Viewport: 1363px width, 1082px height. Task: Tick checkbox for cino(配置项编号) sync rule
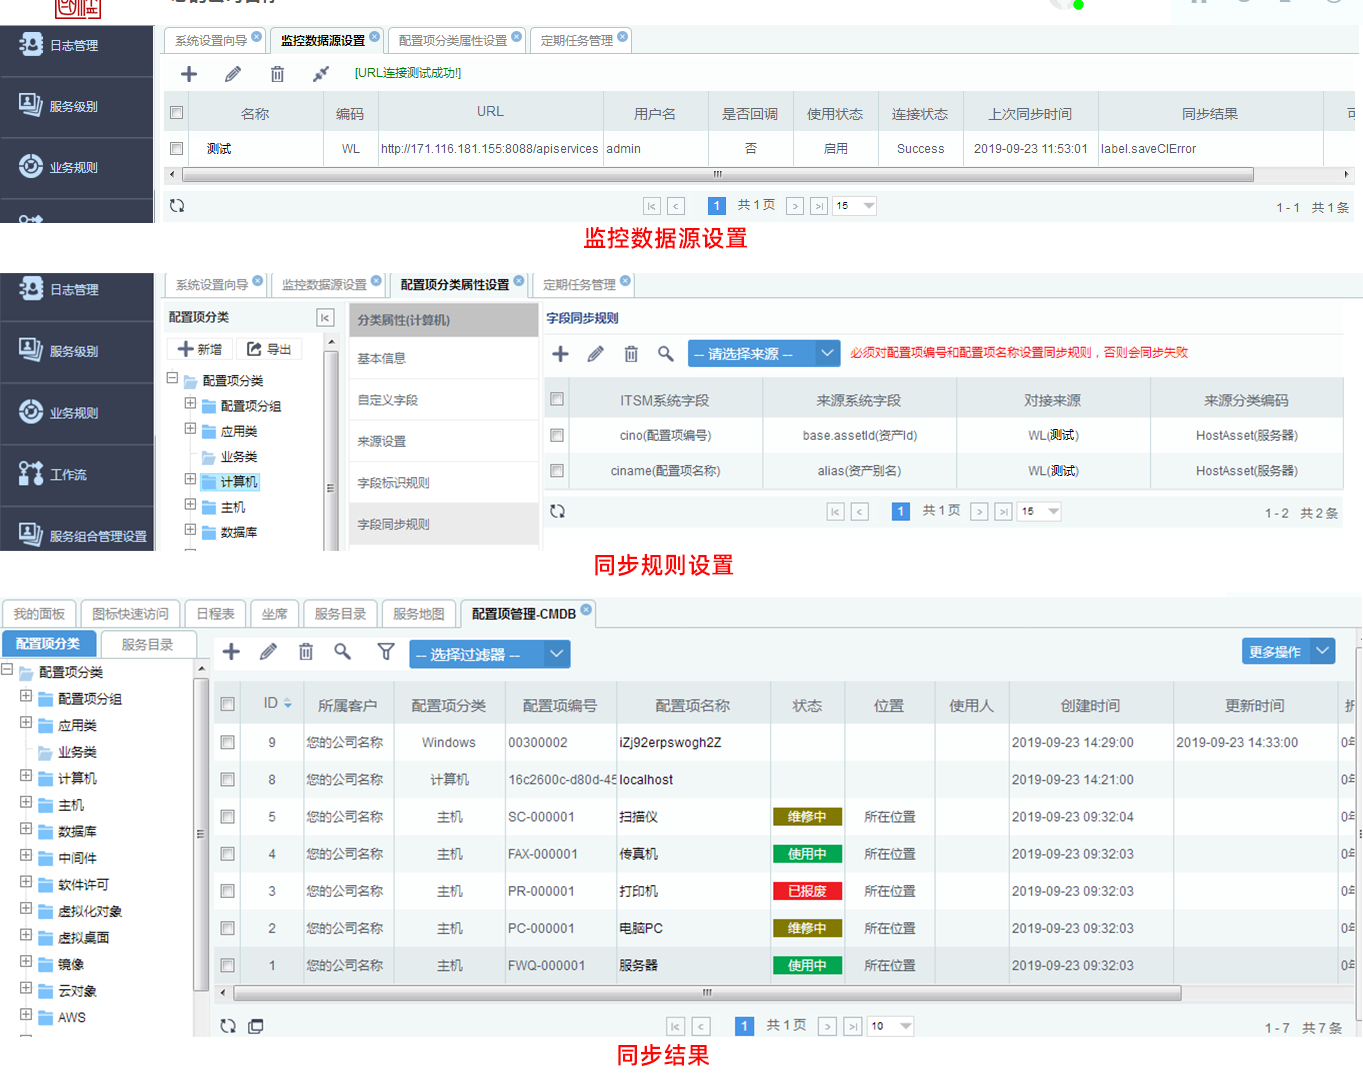(x=557, y=436)
